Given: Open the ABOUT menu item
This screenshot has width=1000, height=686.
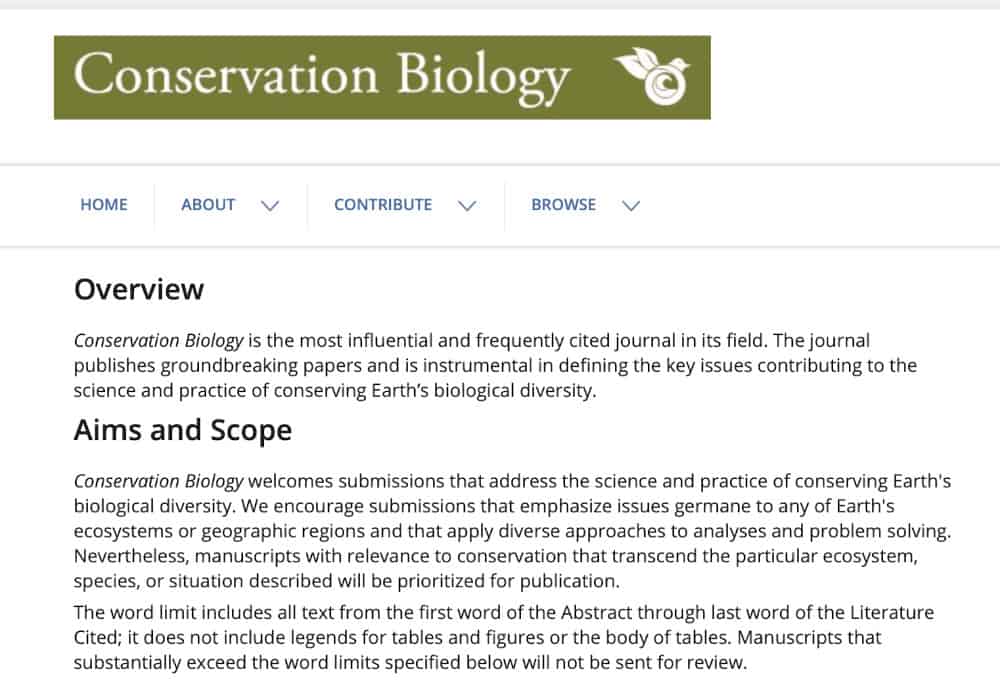Looking at the screenshot, I should click(208, 205).
